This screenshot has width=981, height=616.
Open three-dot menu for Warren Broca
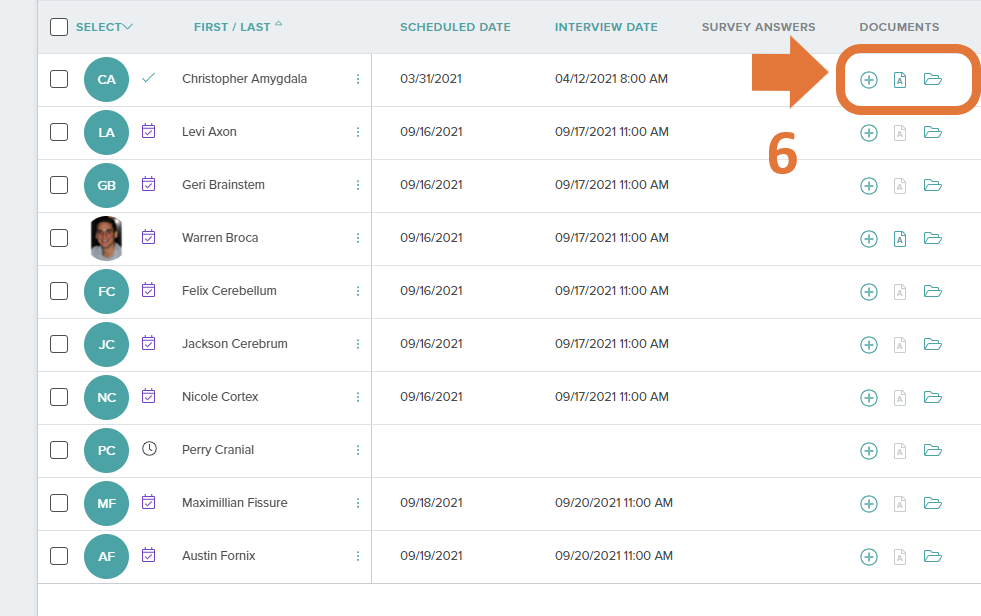358,238
